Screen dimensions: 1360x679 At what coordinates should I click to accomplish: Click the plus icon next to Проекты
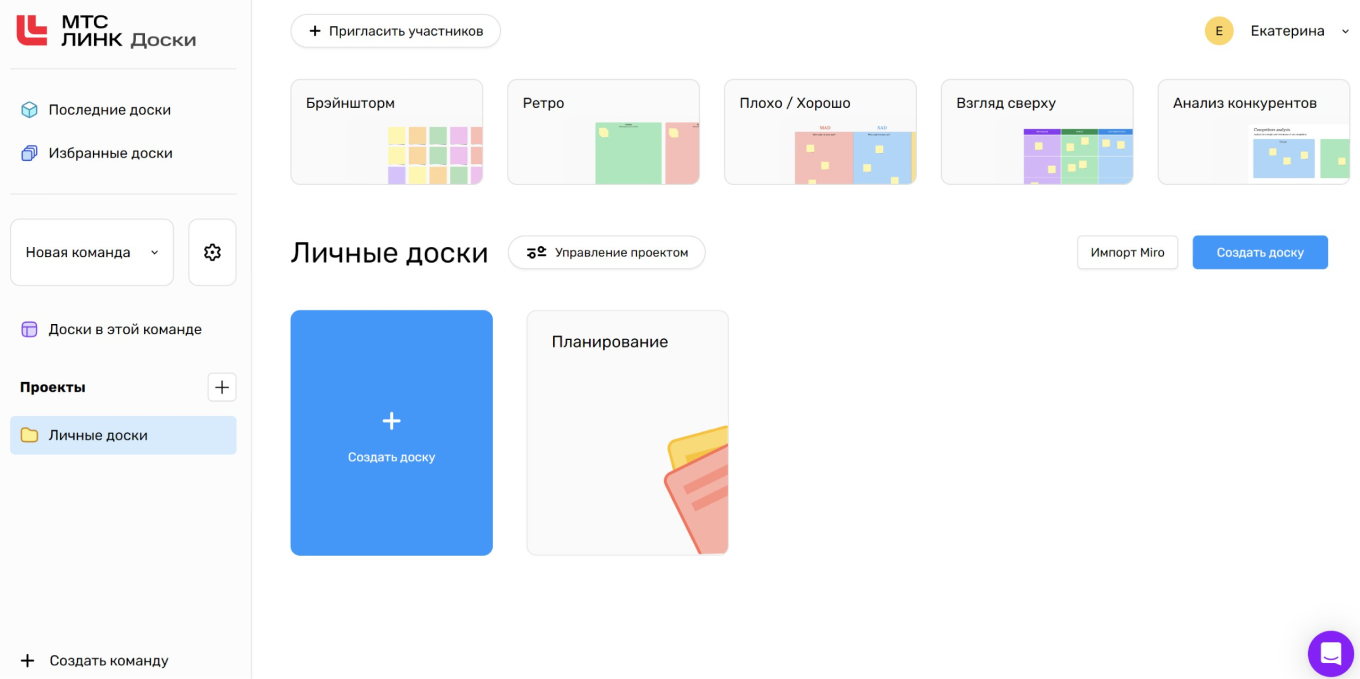coord(222,387)
